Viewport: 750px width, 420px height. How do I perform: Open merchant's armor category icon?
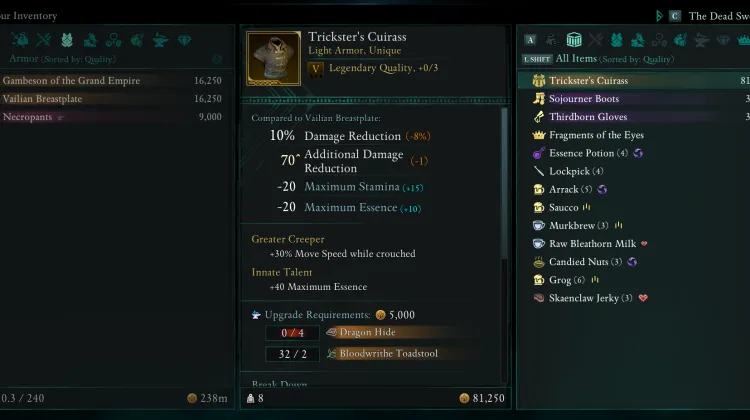tap(617, 40)
